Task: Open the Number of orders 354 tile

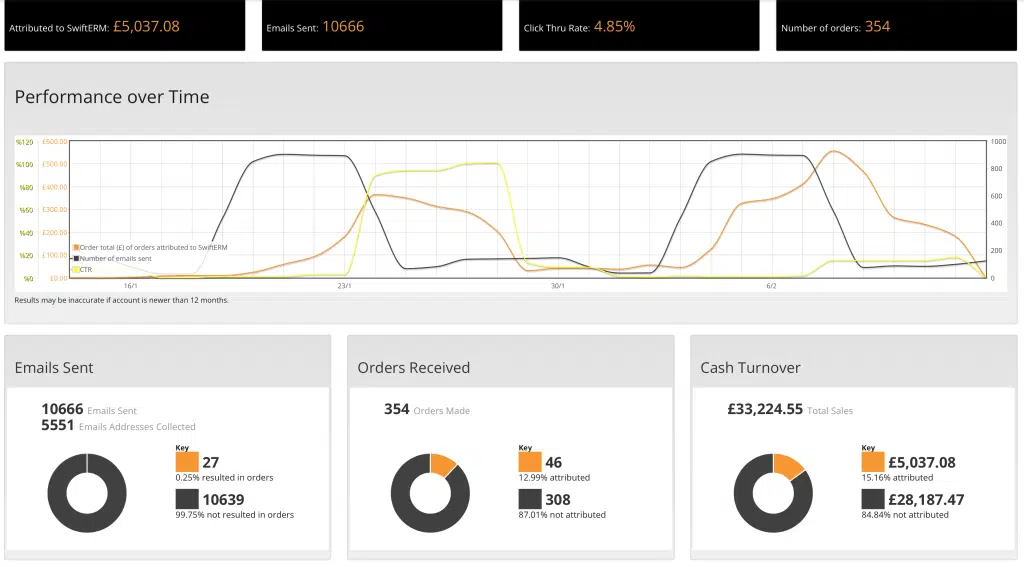Action: point(896,25)
